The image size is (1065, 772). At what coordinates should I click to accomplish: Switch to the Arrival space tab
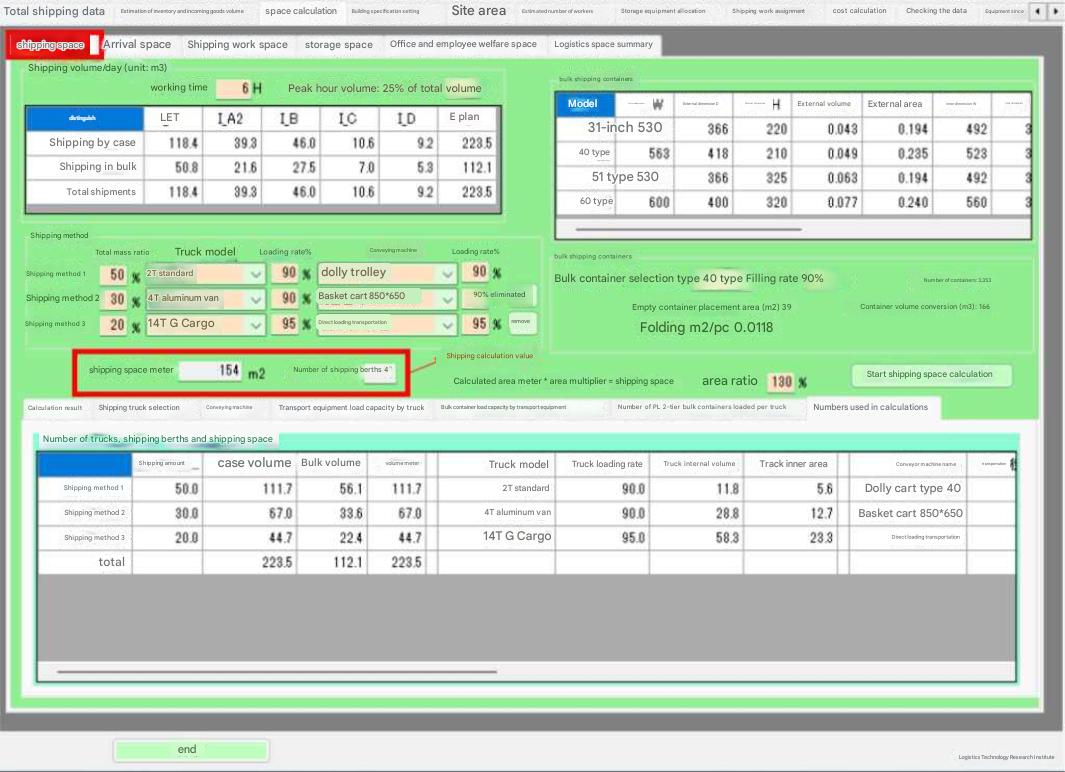click(x=137, y=45)
